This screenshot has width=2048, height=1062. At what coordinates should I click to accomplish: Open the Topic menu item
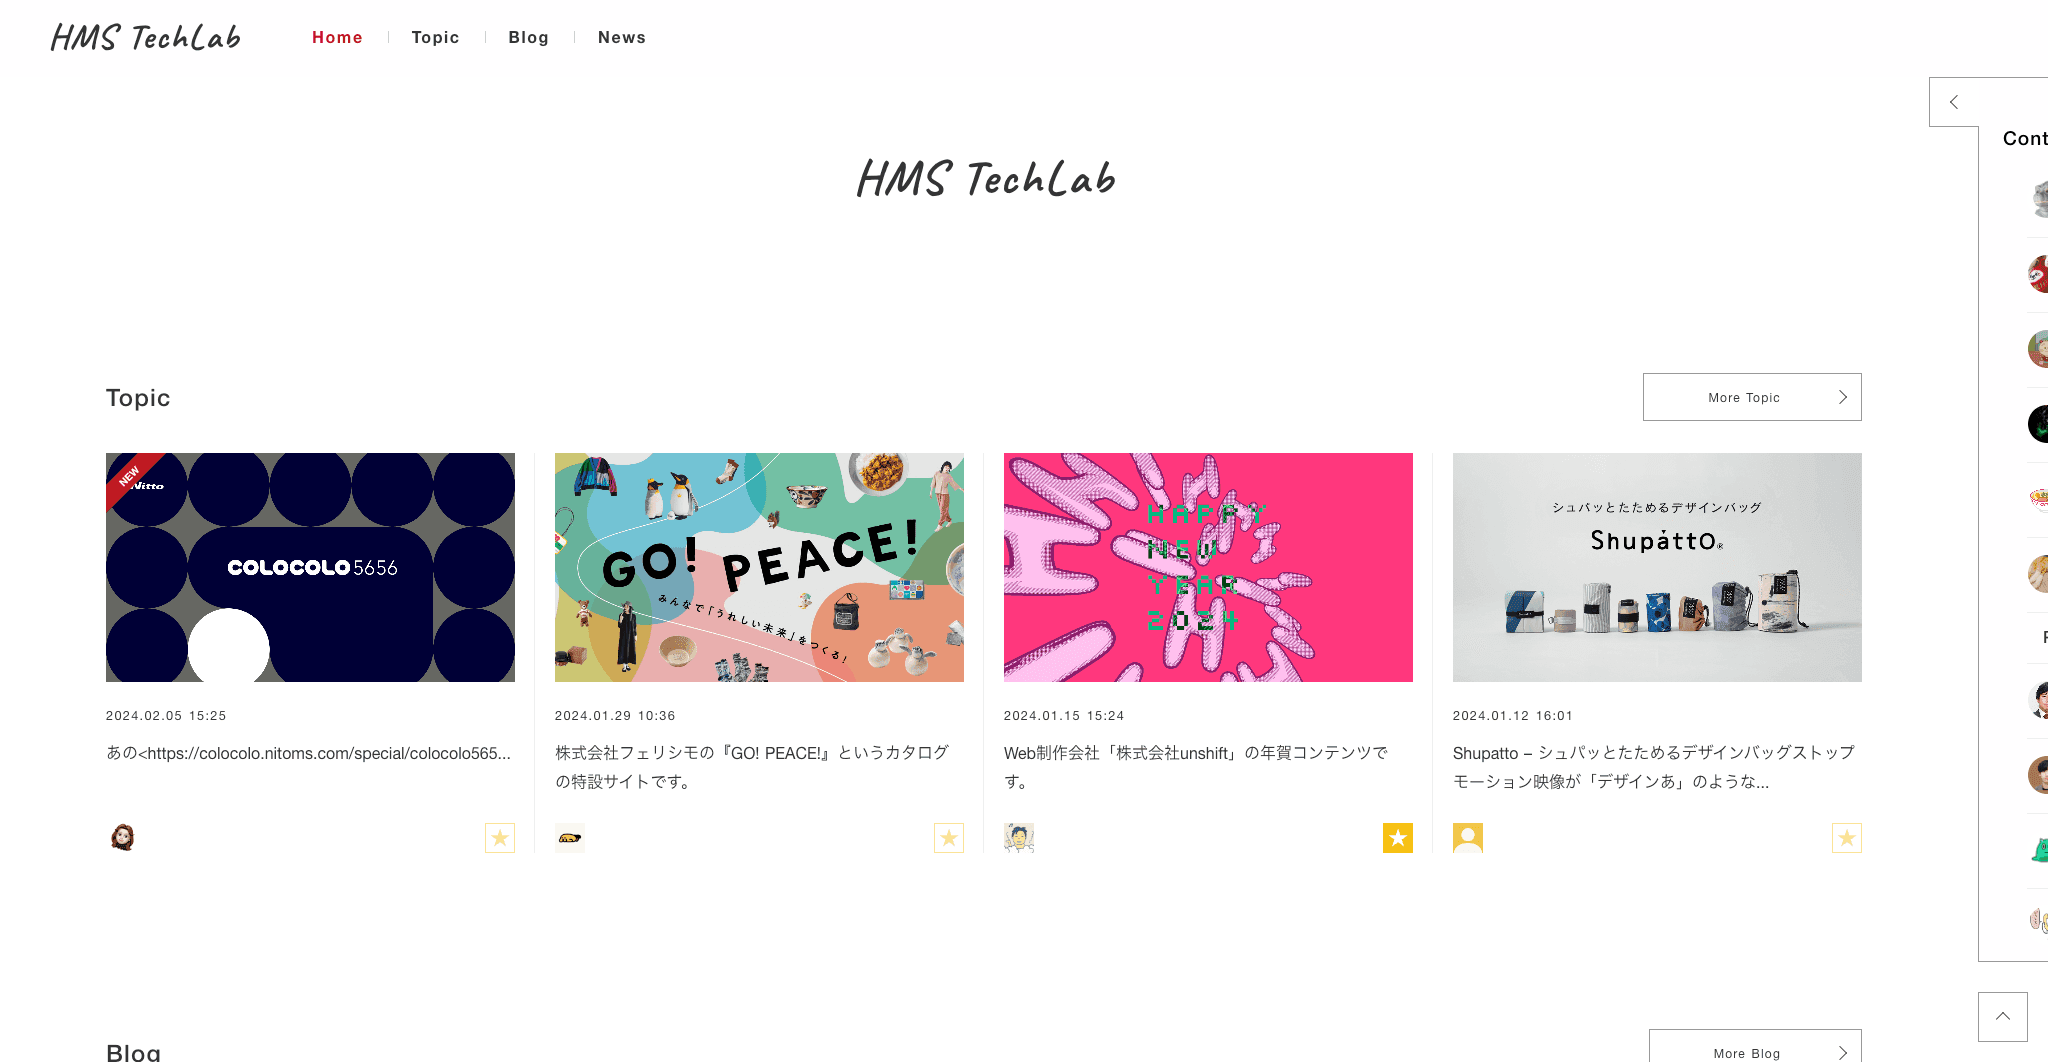[x=435, y=37]
